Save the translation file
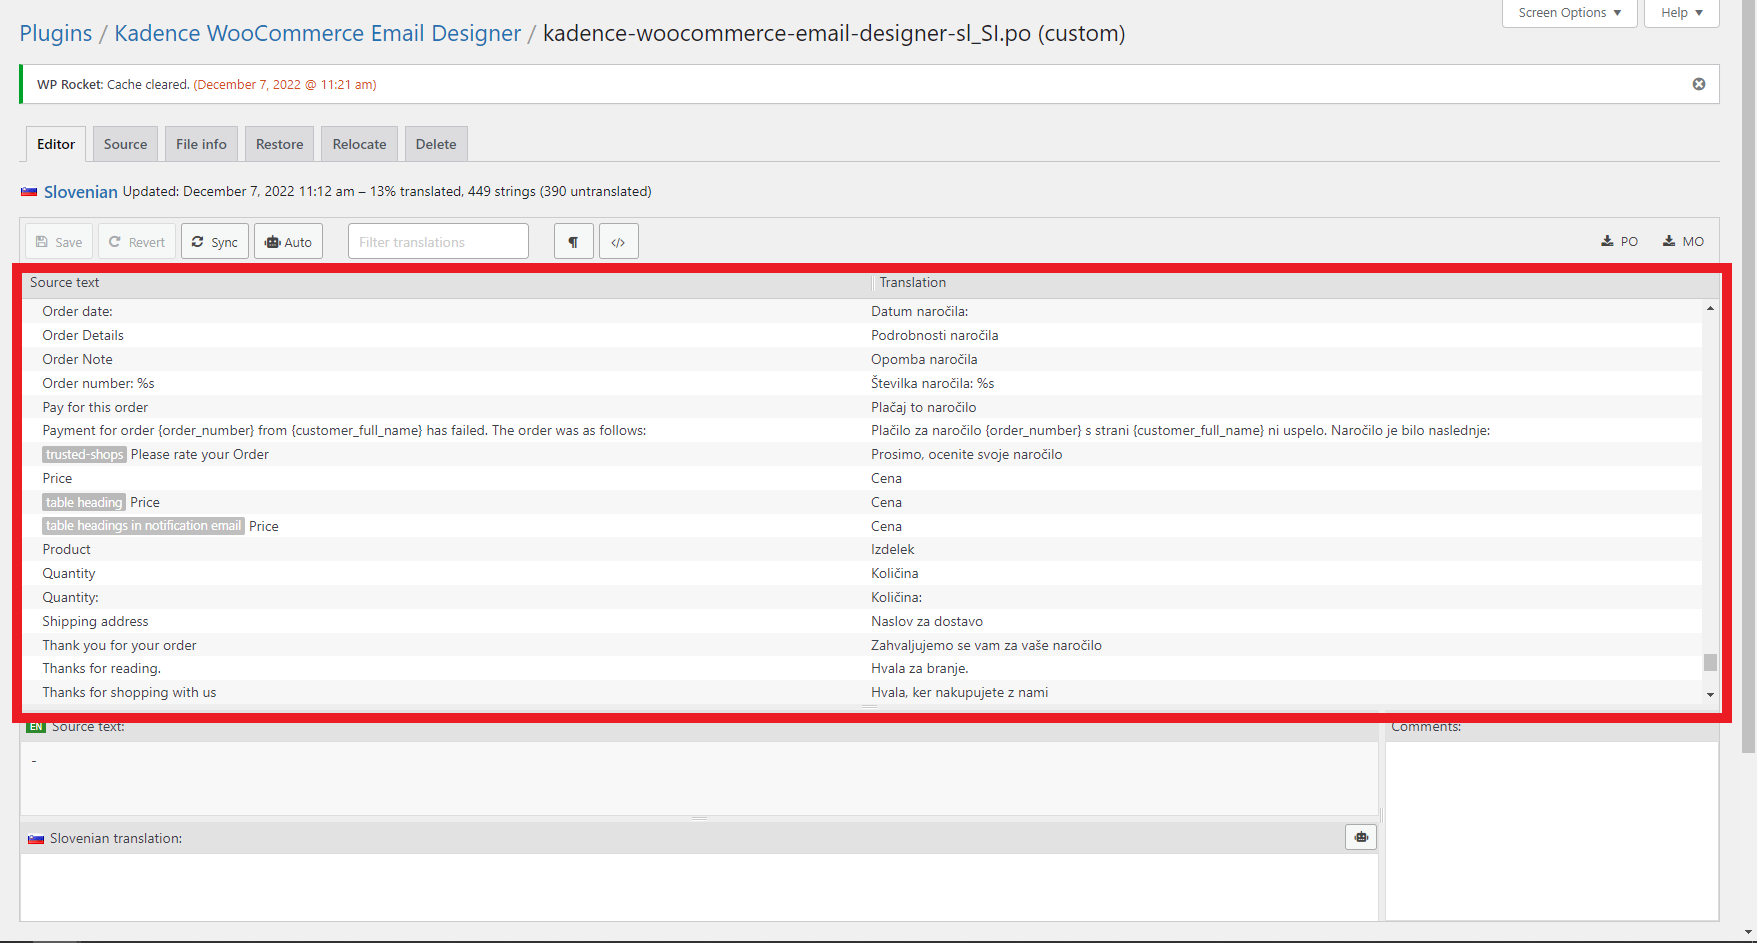Screen dimensions: 1757x943 click(59, 241)
